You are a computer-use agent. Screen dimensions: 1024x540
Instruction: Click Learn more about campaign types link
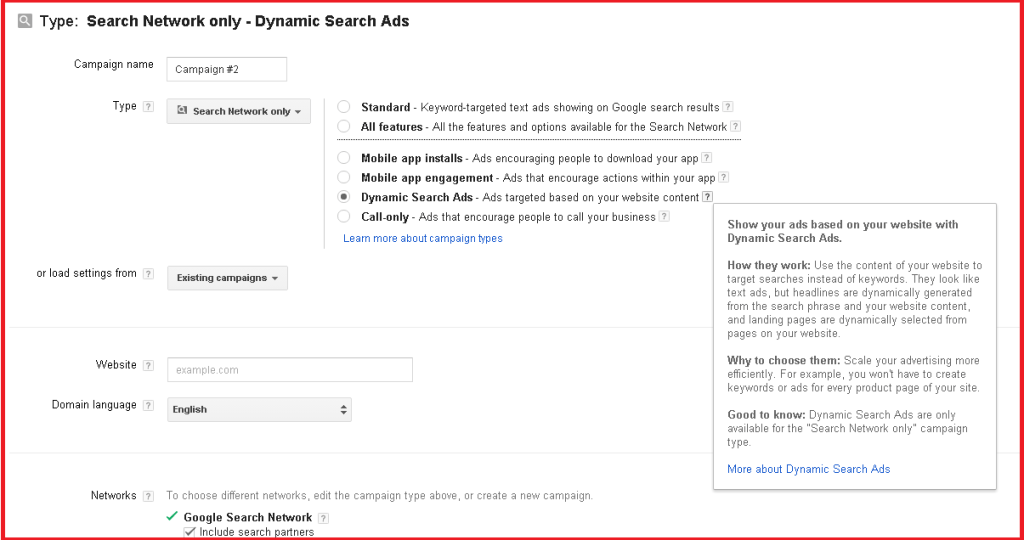[422, 239]
